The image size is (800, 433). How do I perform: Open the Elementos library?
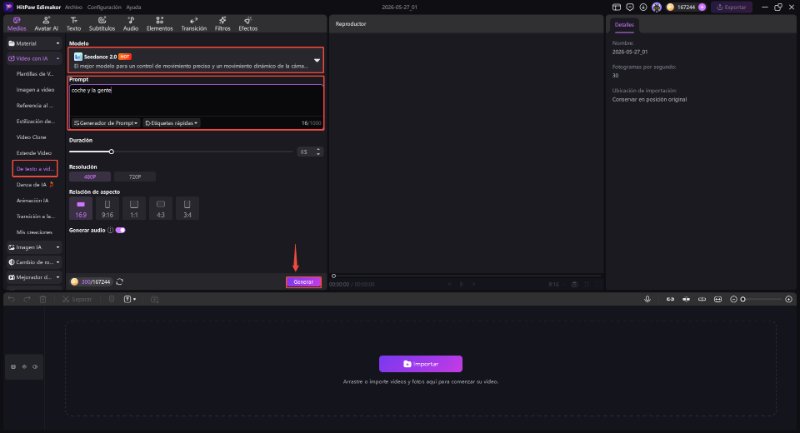(x=160, y=24)
